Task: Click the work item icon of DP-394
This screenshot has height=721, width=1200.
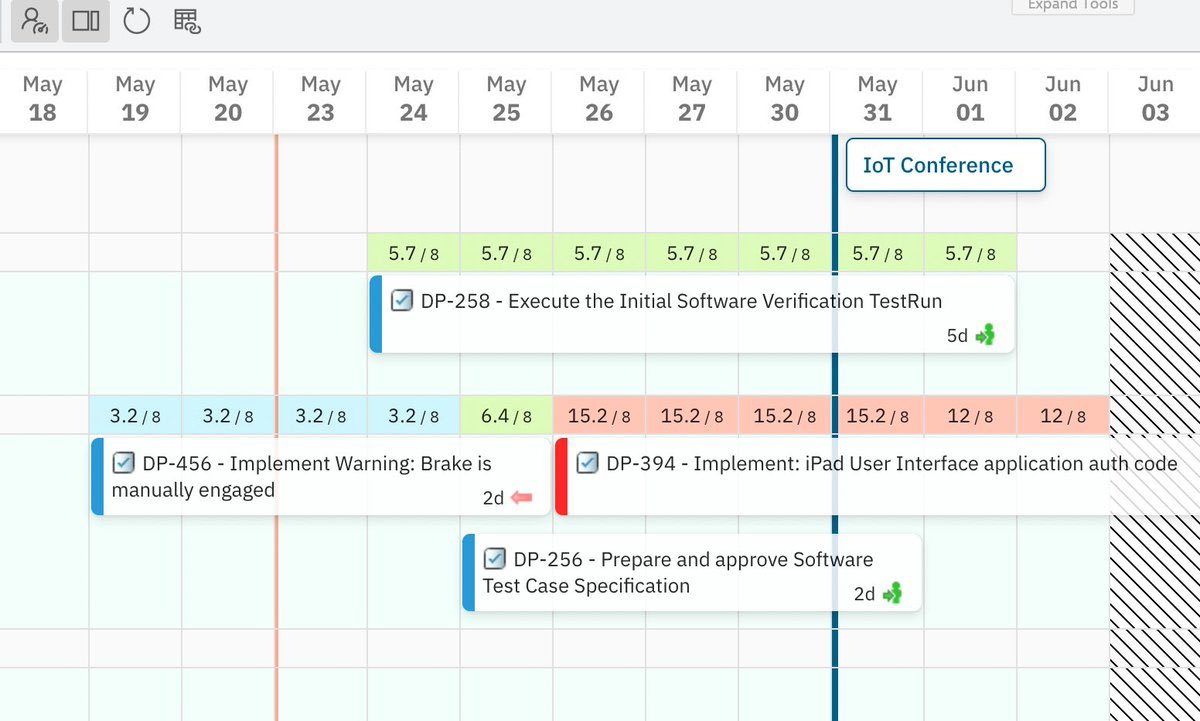Action: pyautogui.click(x=588, y=463)
